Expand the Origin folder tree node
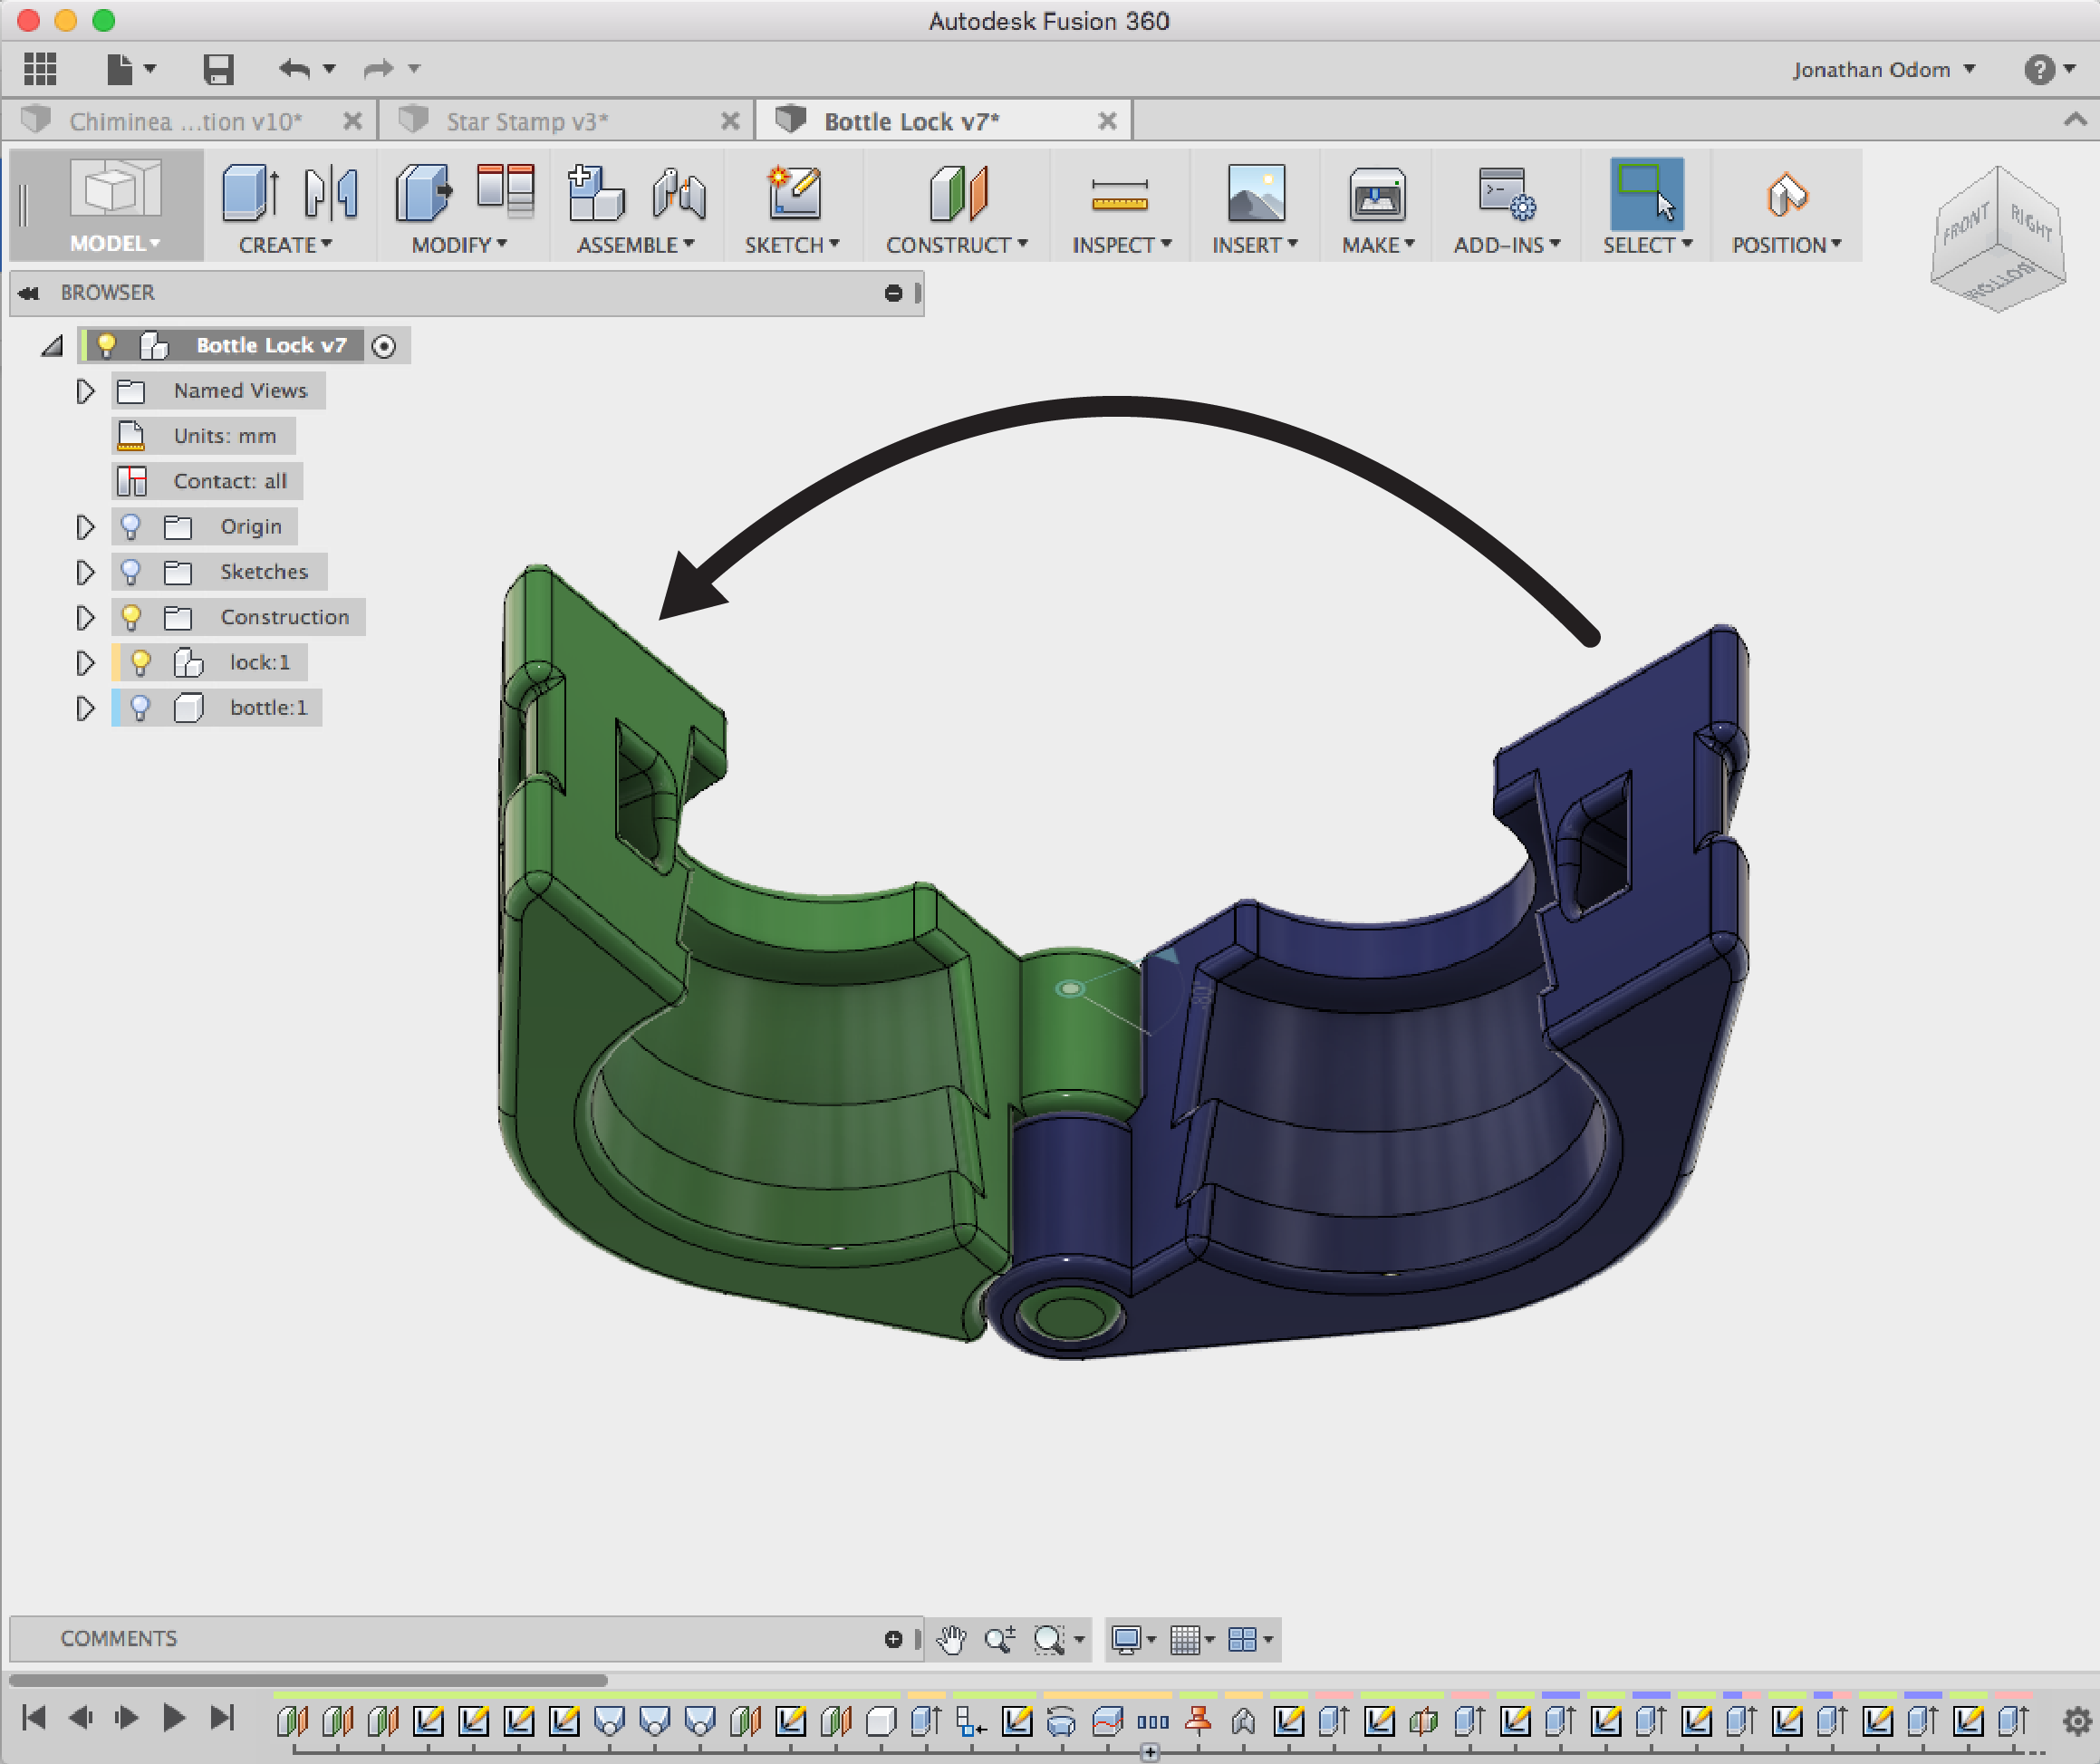 pos(85,527)
